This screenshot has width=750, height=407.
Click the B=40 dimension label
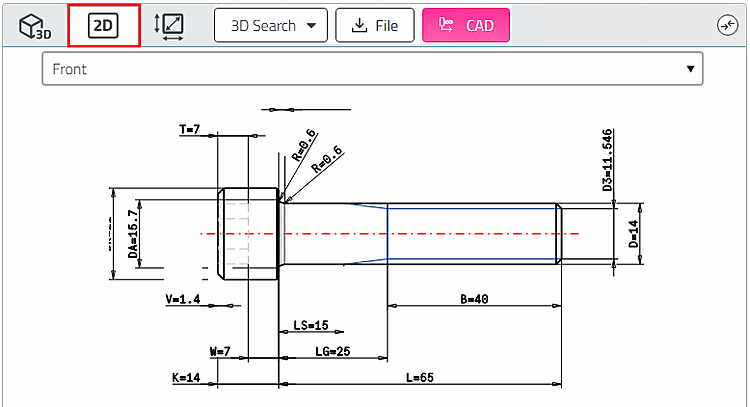pyautogui.click(x=474, y=299)
